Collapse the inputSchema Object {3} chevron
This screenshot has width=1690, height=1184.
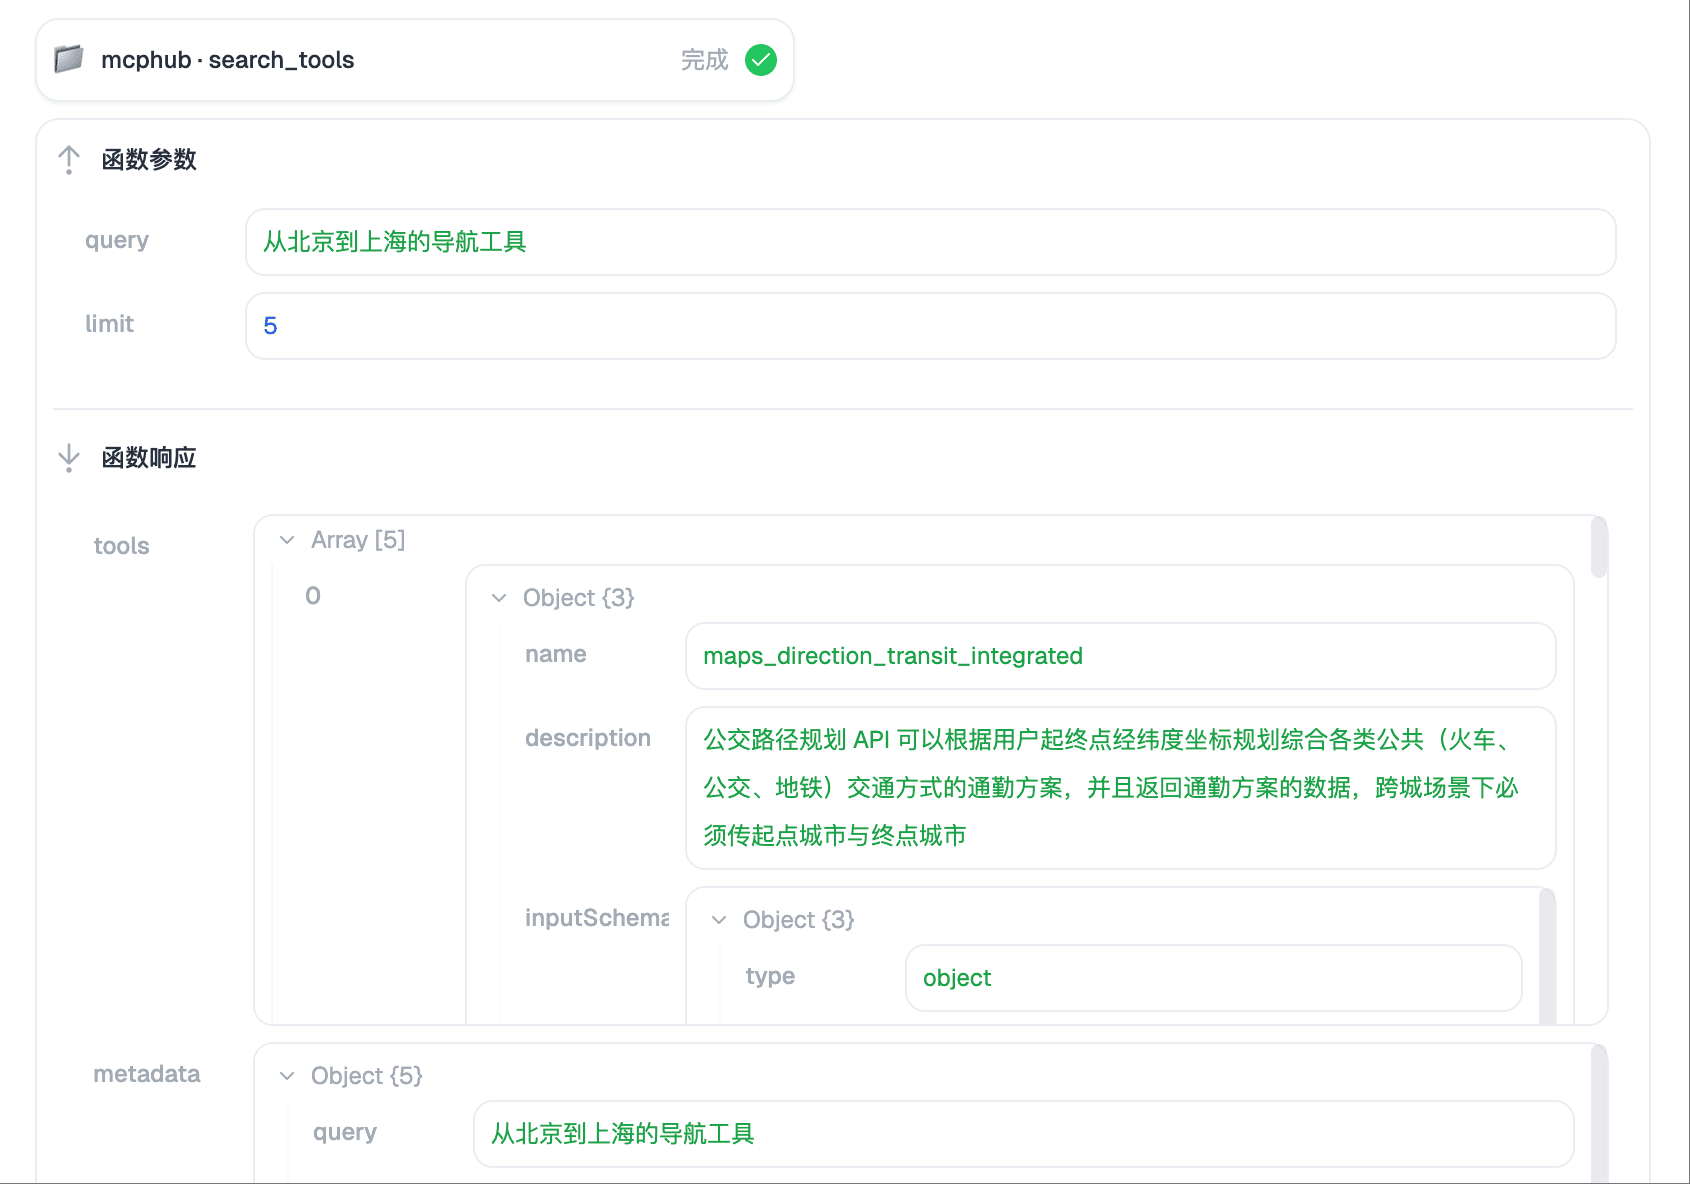pyautogui.click(x=719, y=920)
